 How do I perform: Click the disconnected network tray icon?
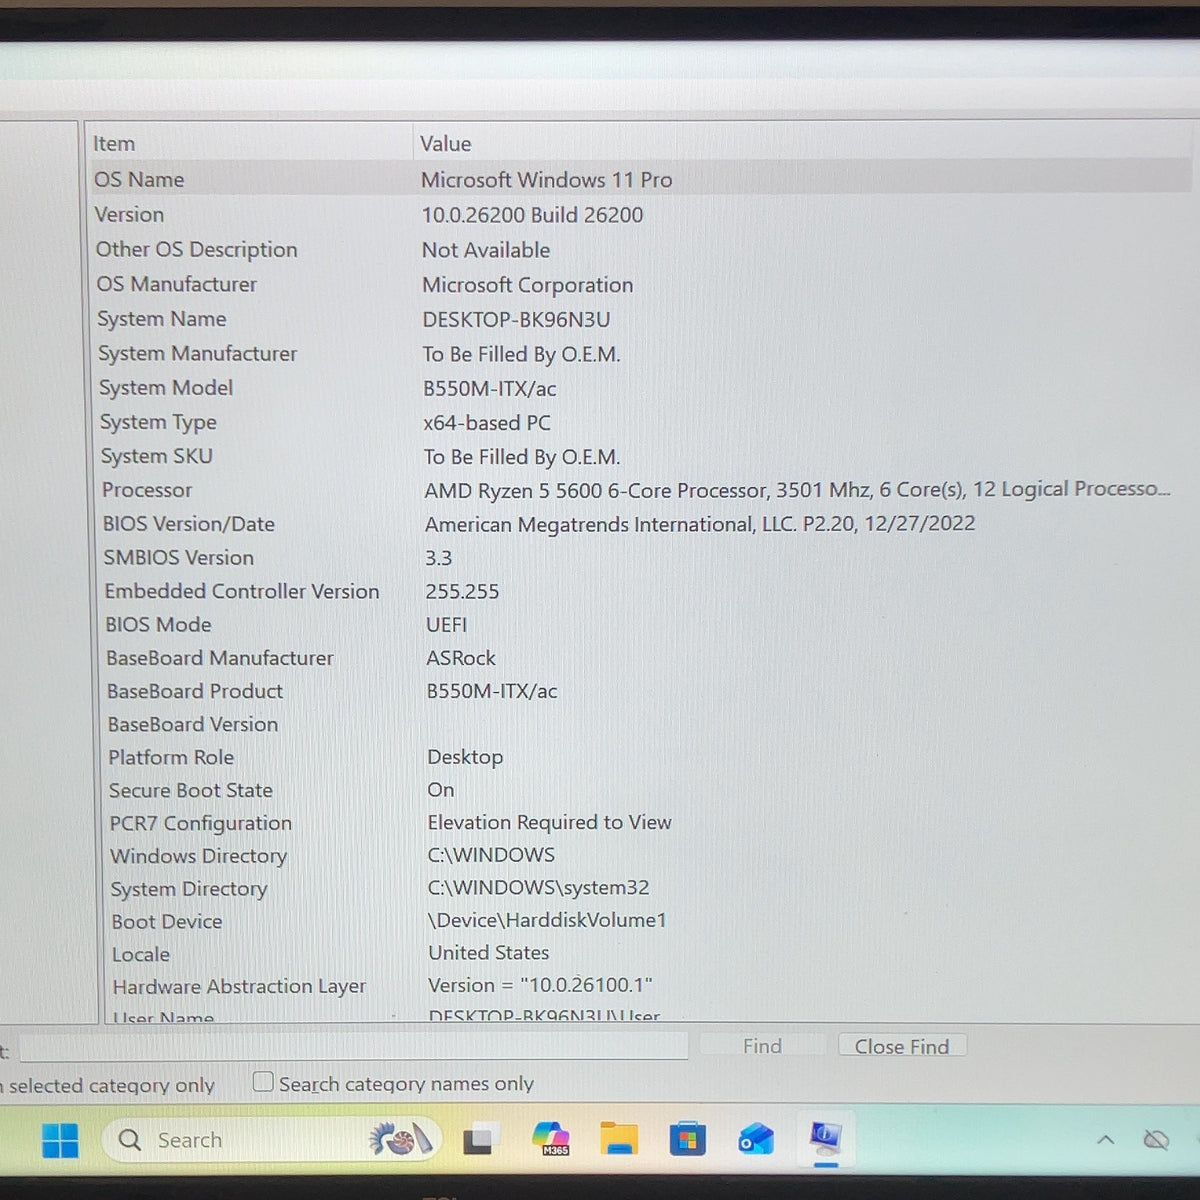point(1156,1139)
